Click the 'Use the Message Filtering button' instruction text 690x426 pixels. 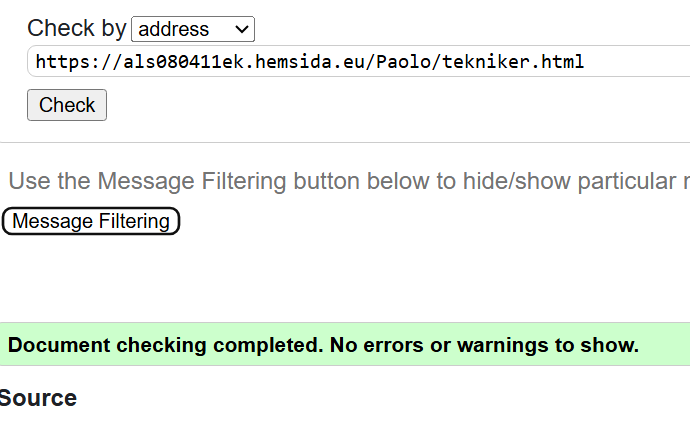pyautogui.click(x=200, y=181)
